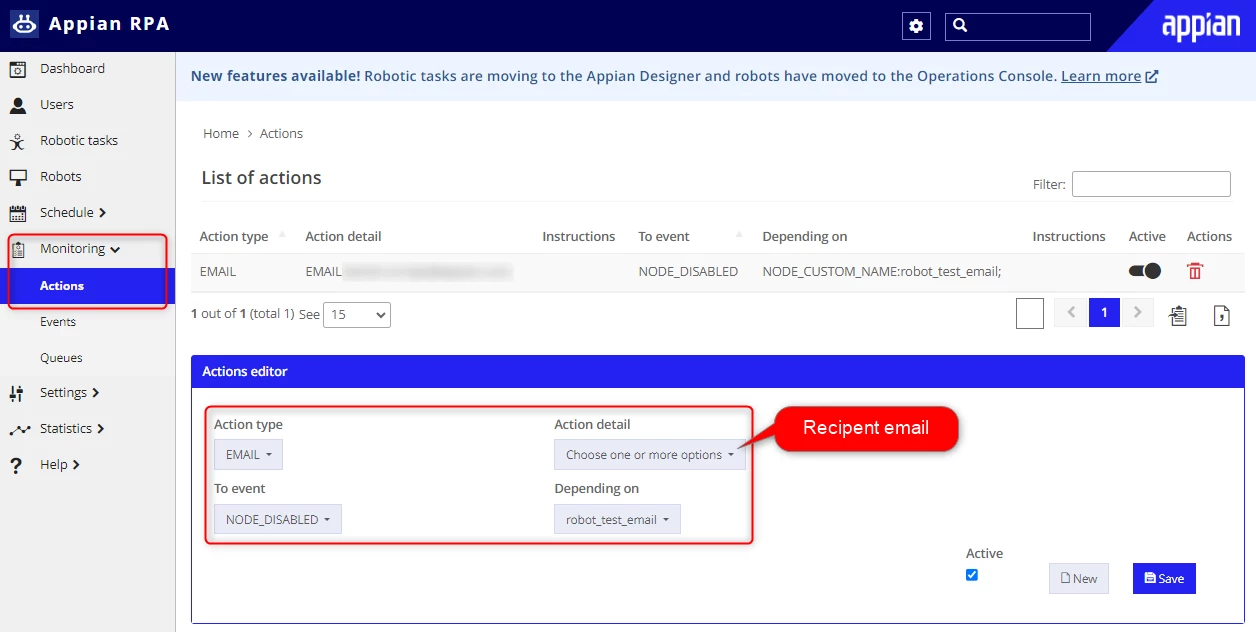Screen dimensions: 1256x632
Task: Open the Depending on robot_test_email dropdown
Action: 617,520
